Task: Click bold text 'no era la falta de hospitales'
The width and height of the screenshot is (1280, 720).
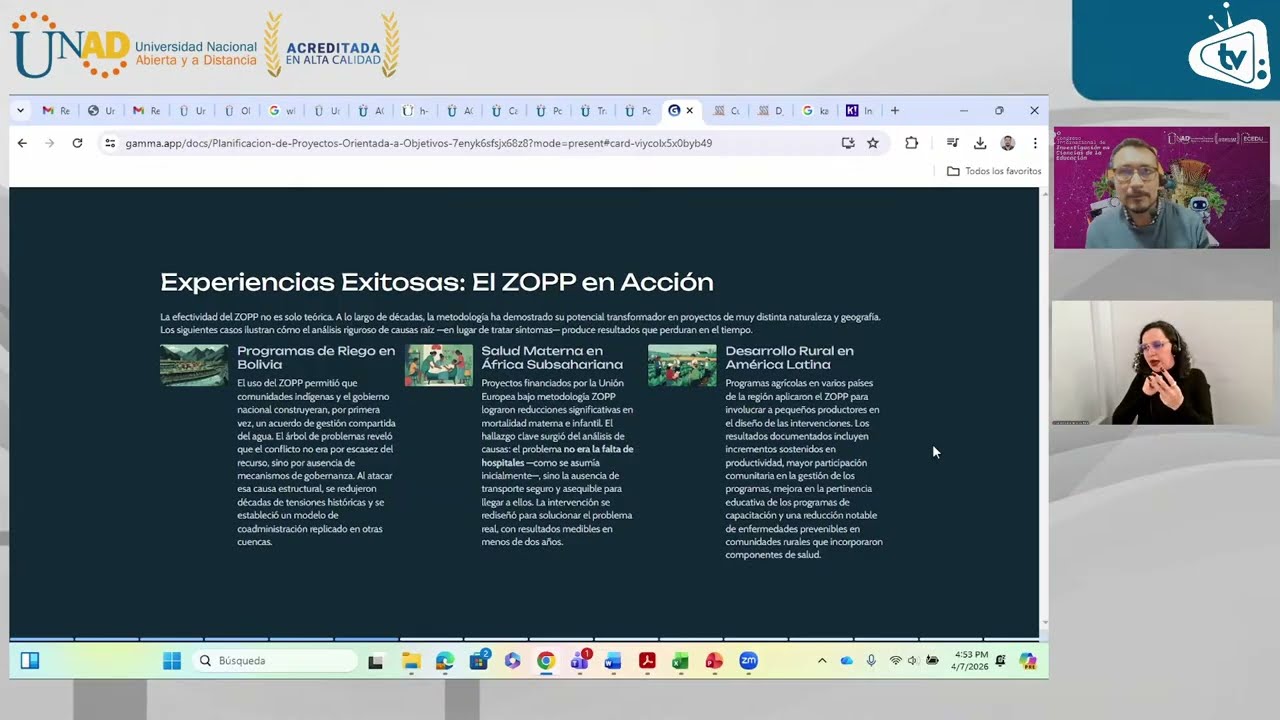Action: click(557, 456)
